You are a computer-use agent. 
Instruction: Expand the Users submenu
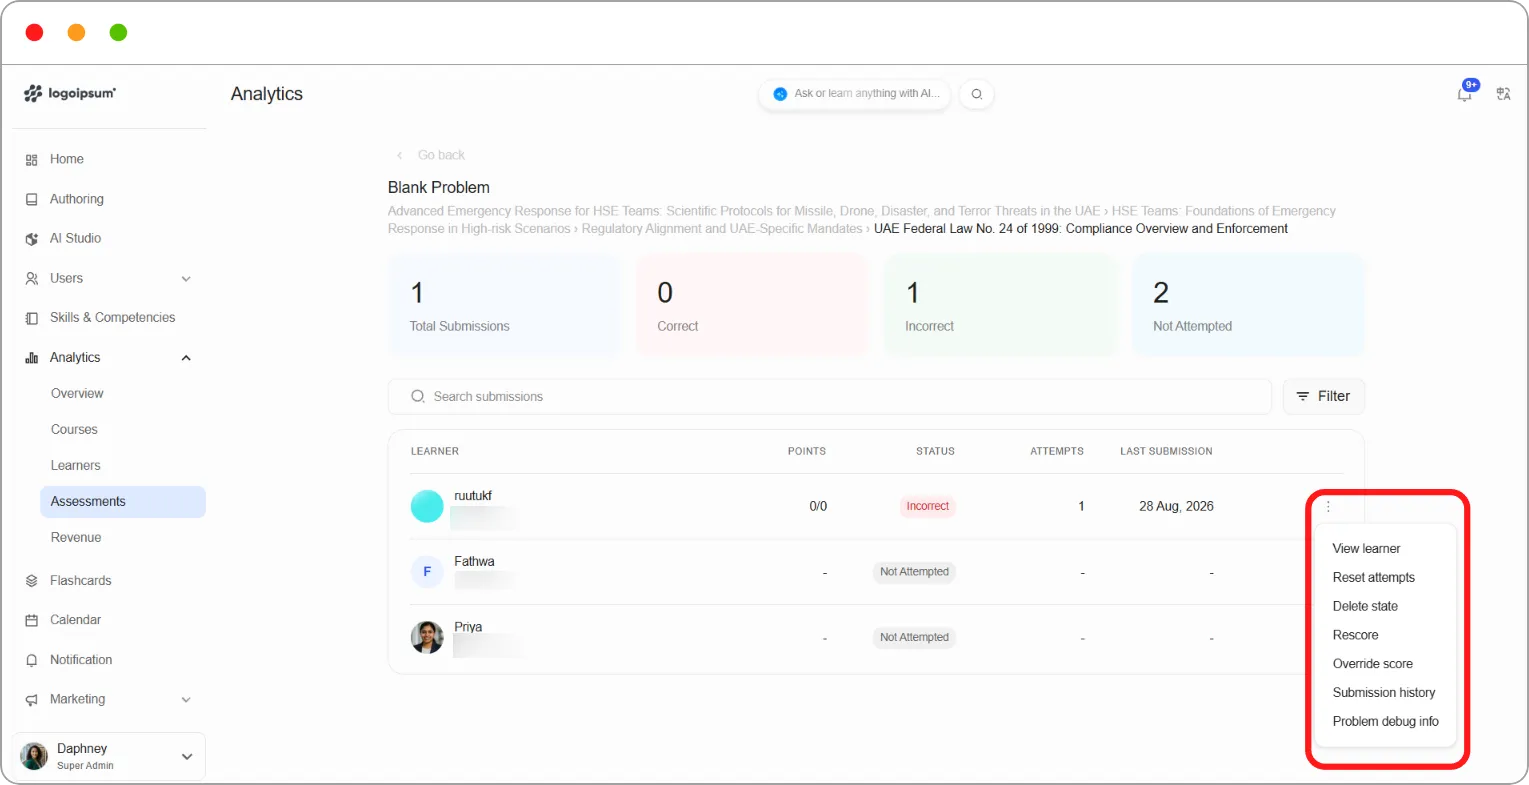click(x=186, y=279)
